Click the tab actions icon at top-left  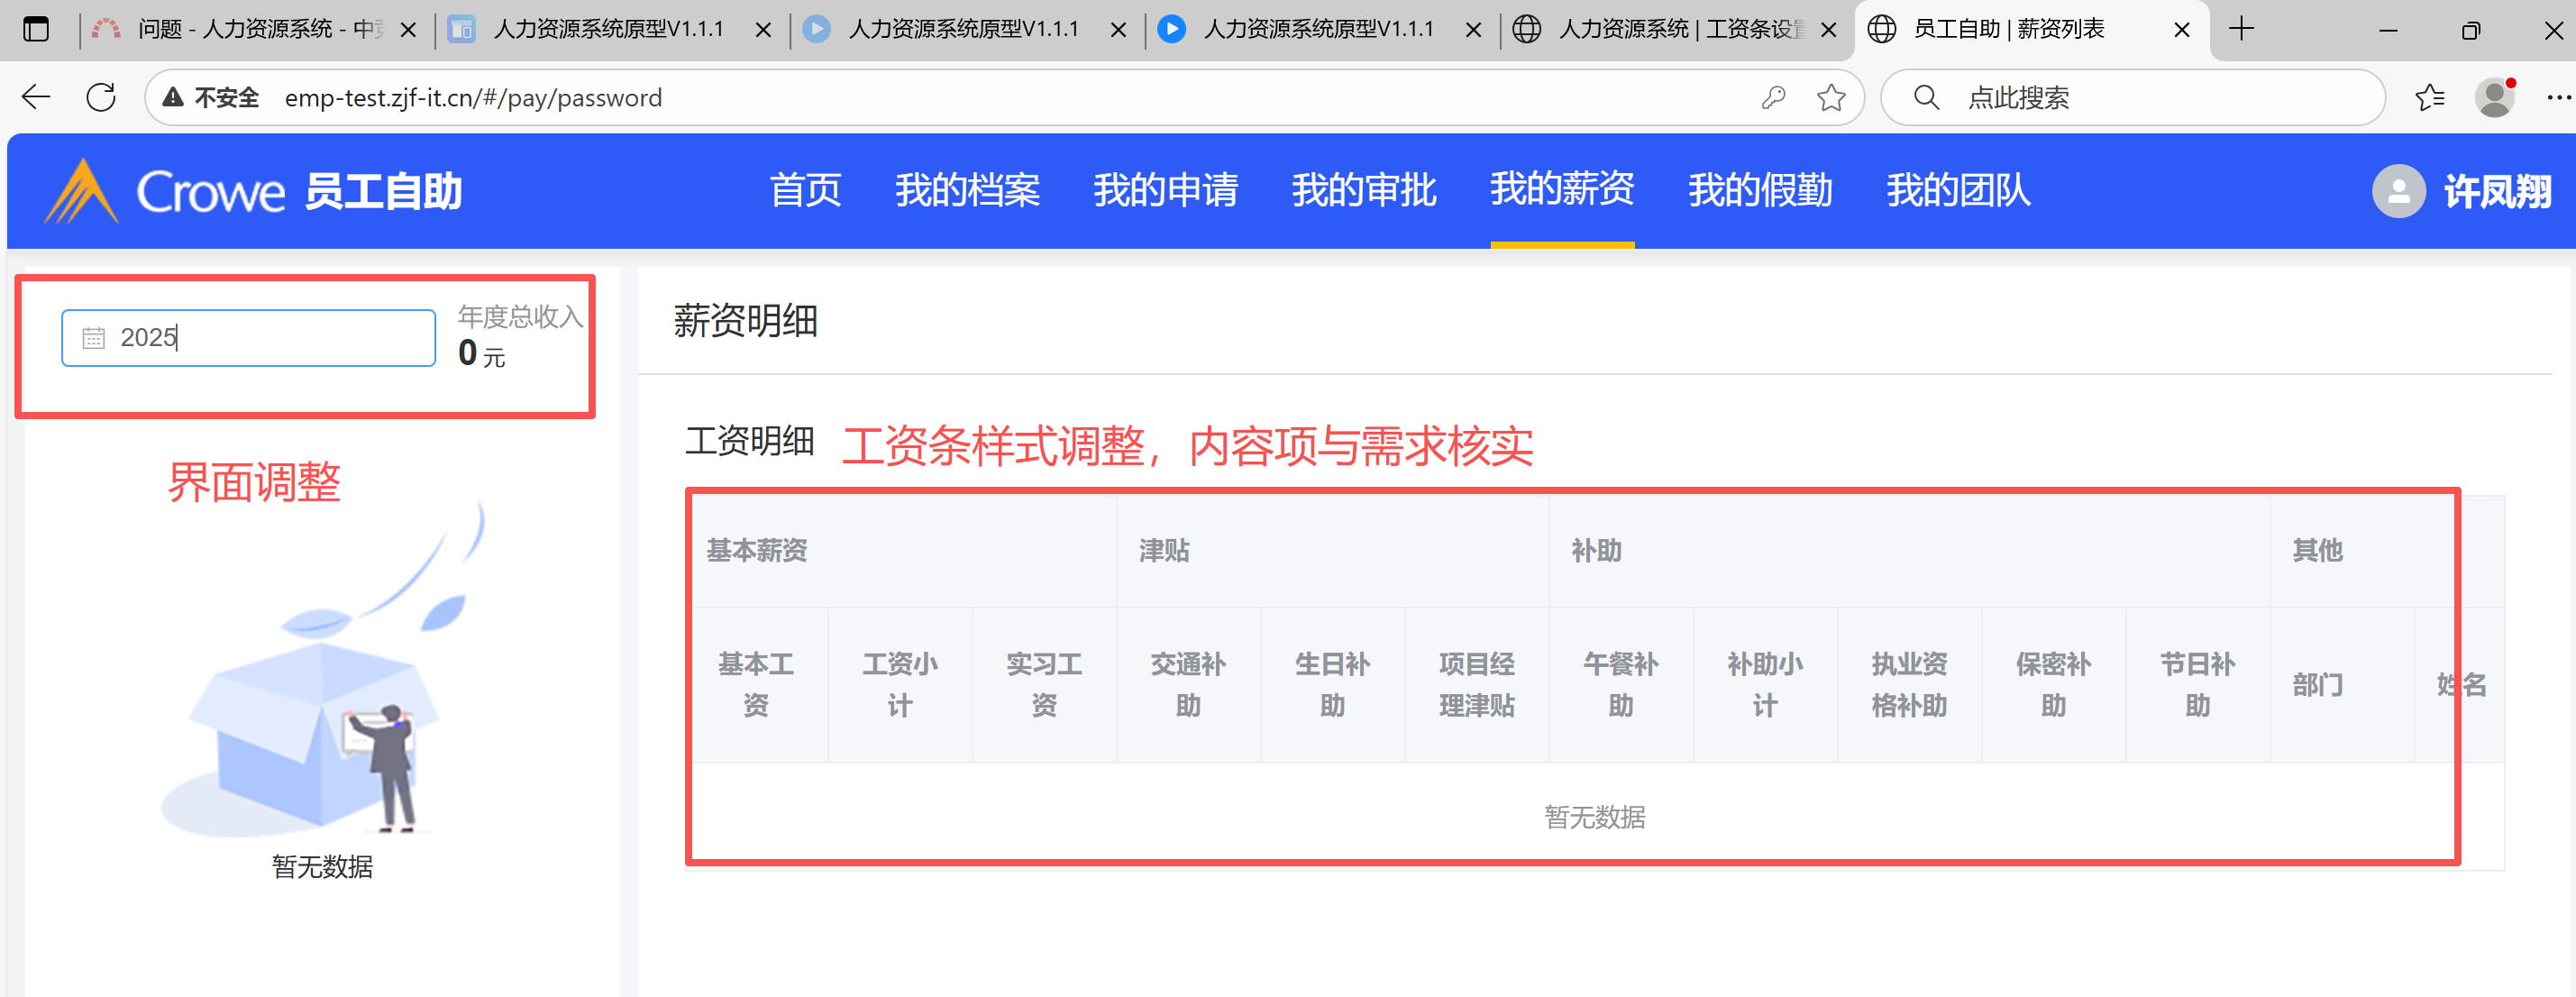pos(36,29)
